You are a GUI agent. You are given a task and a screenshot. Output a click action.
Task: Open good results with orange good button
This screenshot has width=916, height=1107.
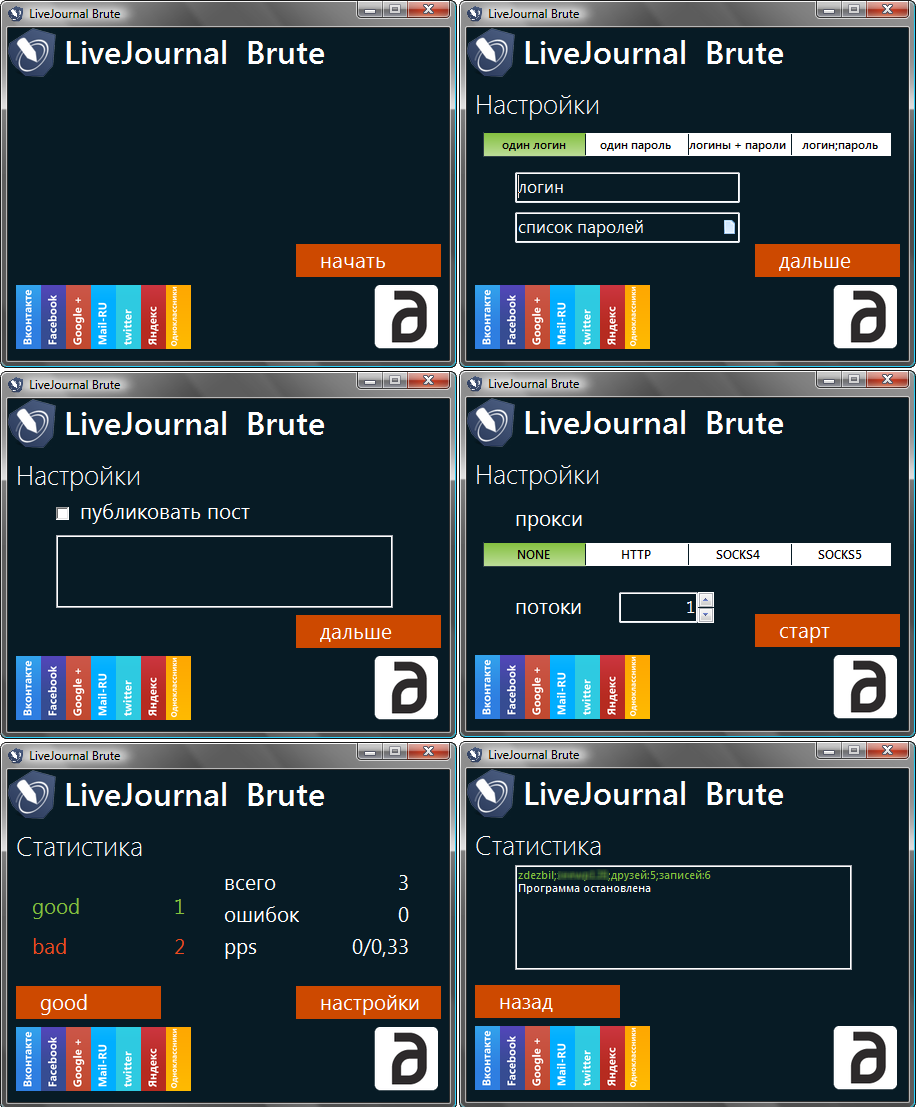(x=88, y=1003)
